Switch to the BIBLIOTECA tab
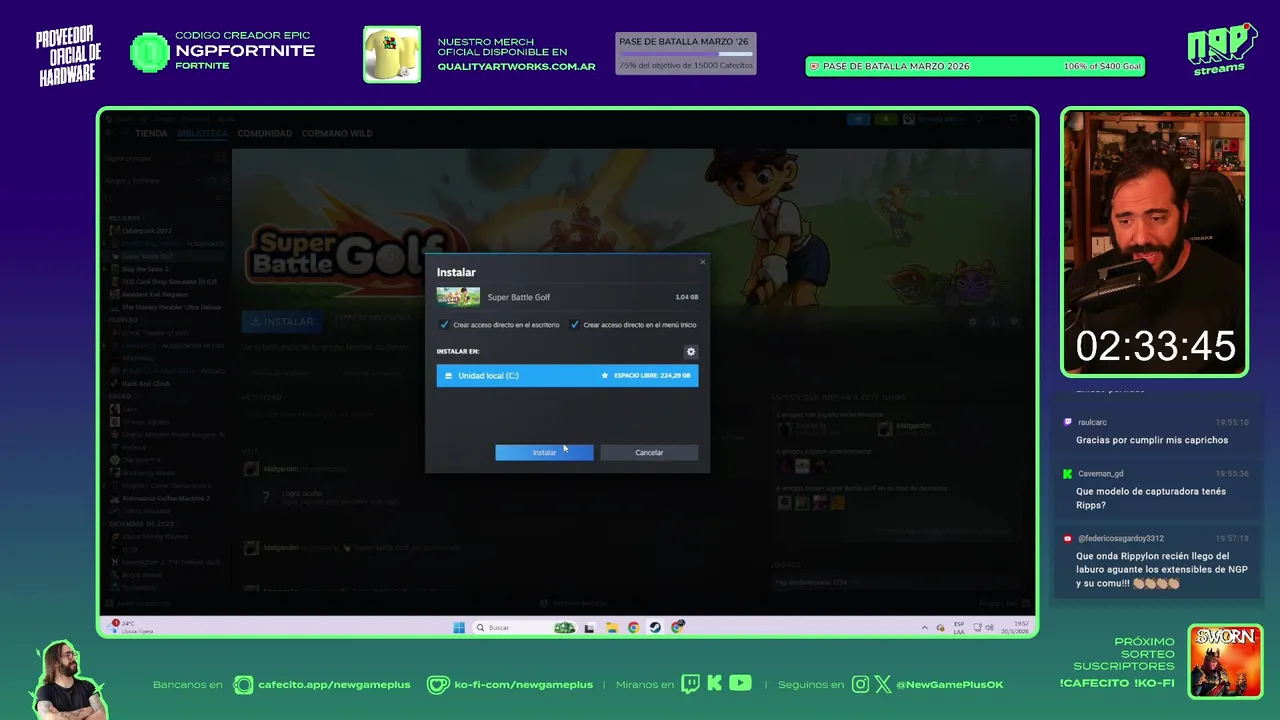1280x720 pixels. click(202, 133)
